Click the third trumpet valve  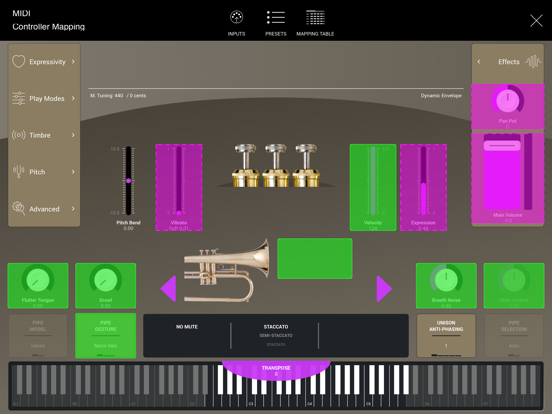click(x=306, y=165)
